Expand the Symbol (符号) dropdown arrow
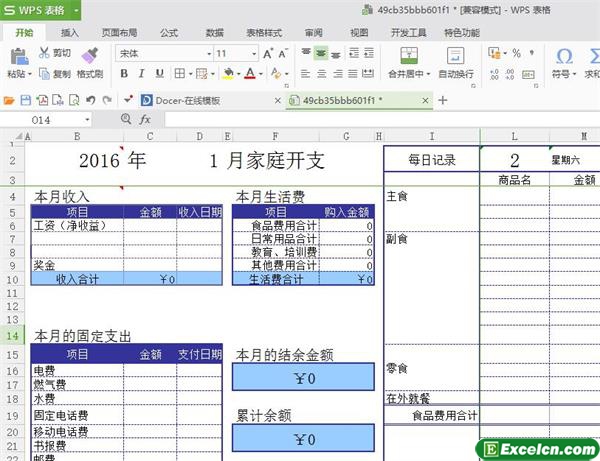 click(574, 74)
